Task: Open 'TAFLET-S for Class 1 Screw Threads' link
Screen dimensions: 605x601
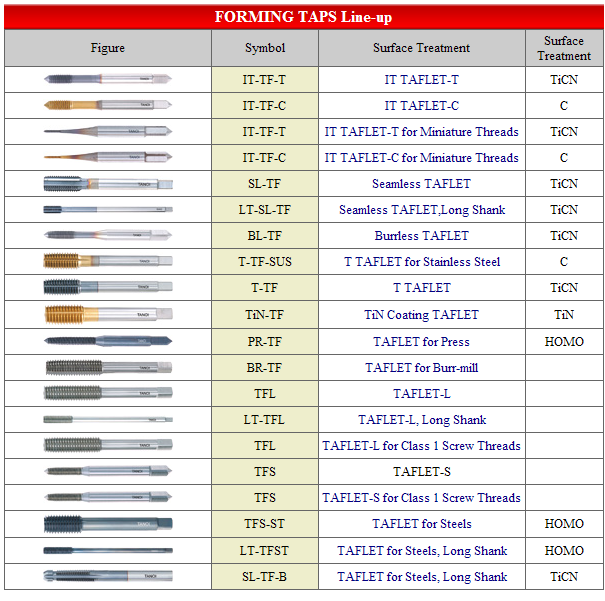Action: tap(421, 498)
